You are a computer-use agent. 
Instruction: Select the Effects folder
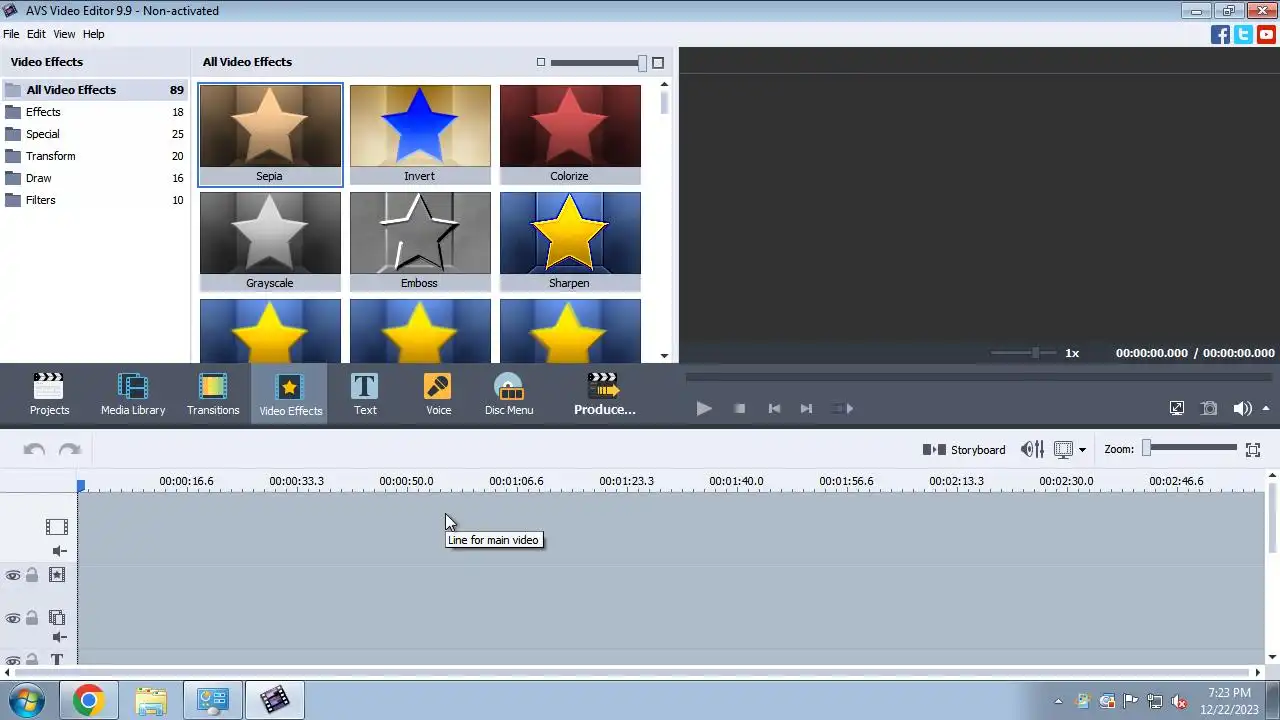[95, 112]
